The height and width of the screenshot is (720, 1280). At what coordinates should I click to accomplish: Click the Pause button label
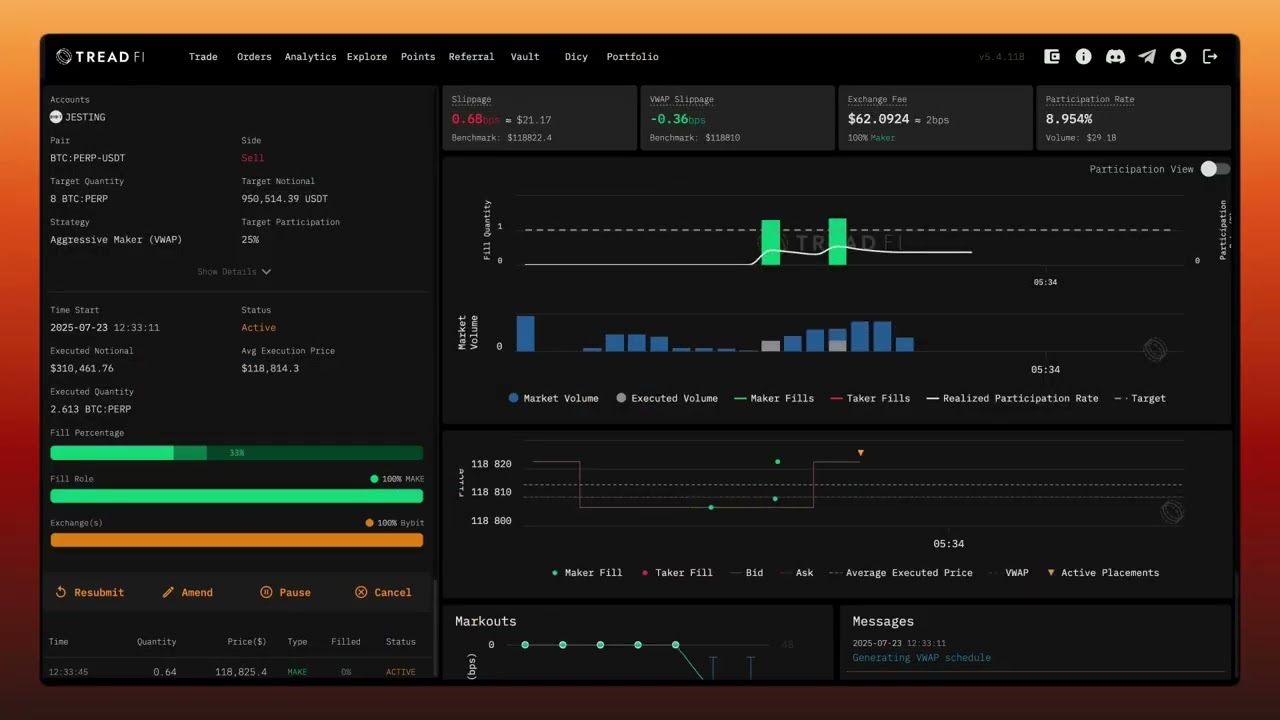295,593
